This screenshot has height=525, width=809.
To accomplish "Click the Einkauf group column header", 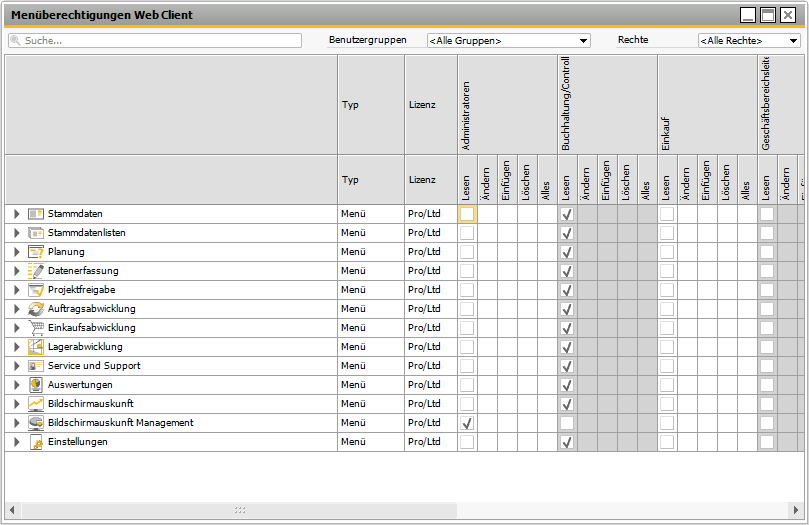I will point(707,105).
